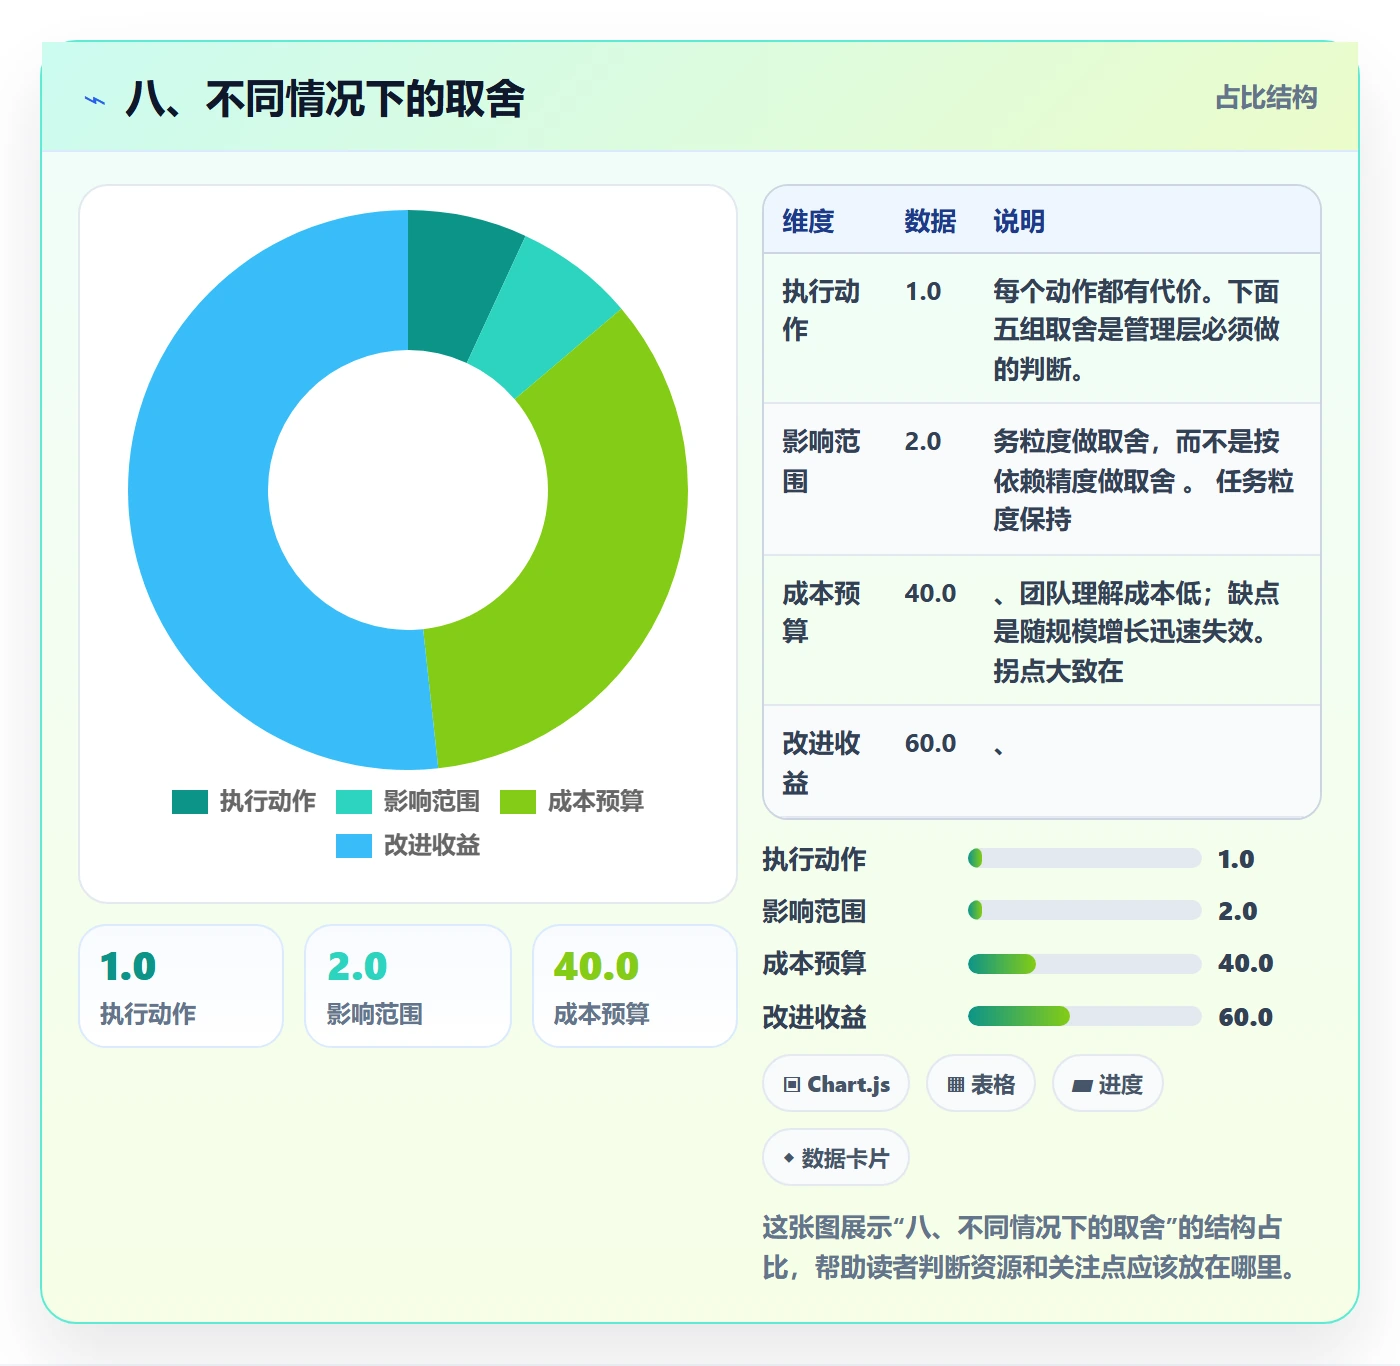Click the Chart.js tag chip
This screenshot has height=1366, width=1400.
(836, 1084)
